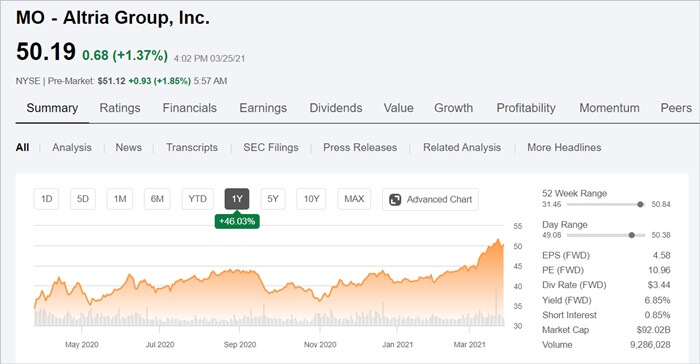The width and height of the screenshot is (700, 364).
Task: Select the active 1Y range button
Action: (x=237, y=199)
